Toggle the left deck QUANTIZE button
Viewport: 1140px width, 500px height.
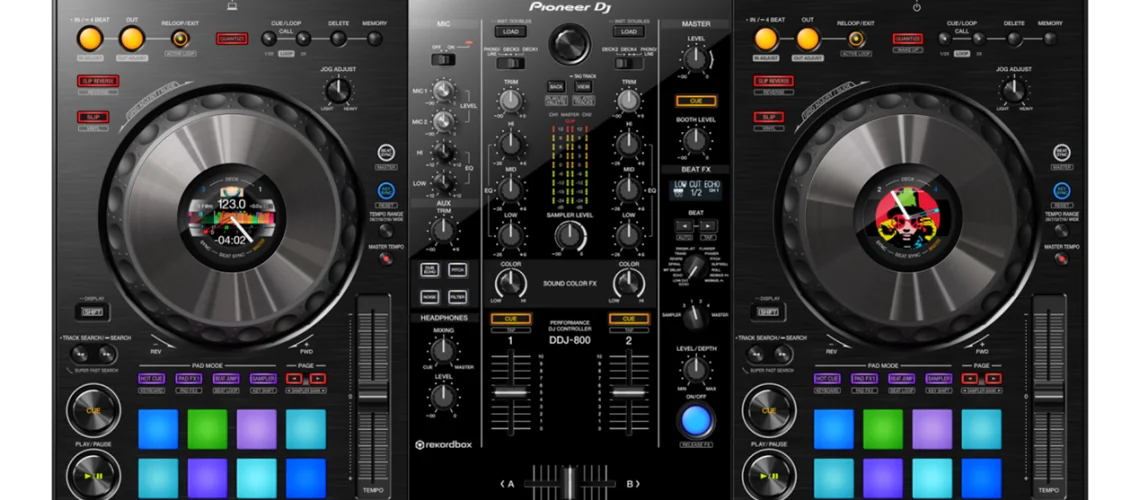(231, 39)
